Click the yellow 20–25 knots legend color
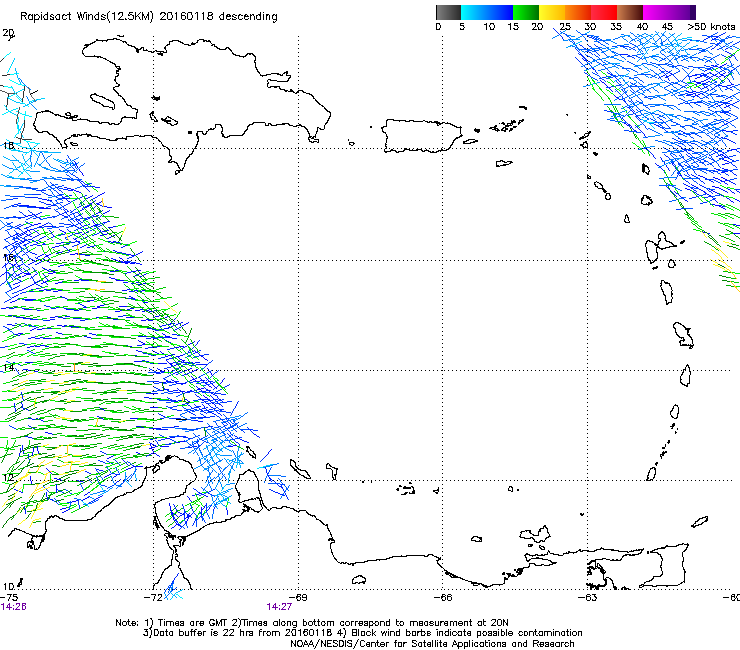 (552, 12)
